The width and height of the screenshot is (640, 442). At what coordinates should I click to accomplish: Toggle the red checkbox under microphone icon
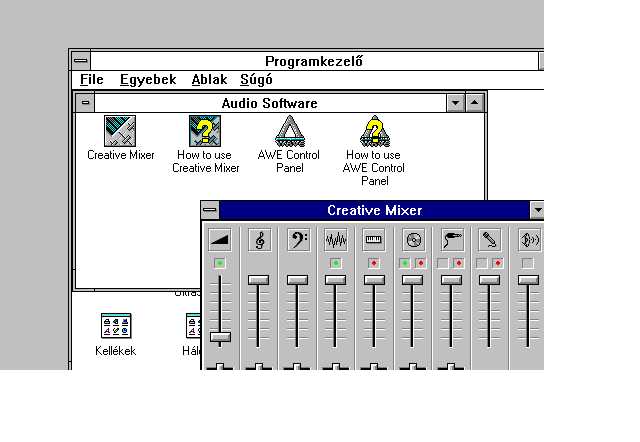coord(498,263)
